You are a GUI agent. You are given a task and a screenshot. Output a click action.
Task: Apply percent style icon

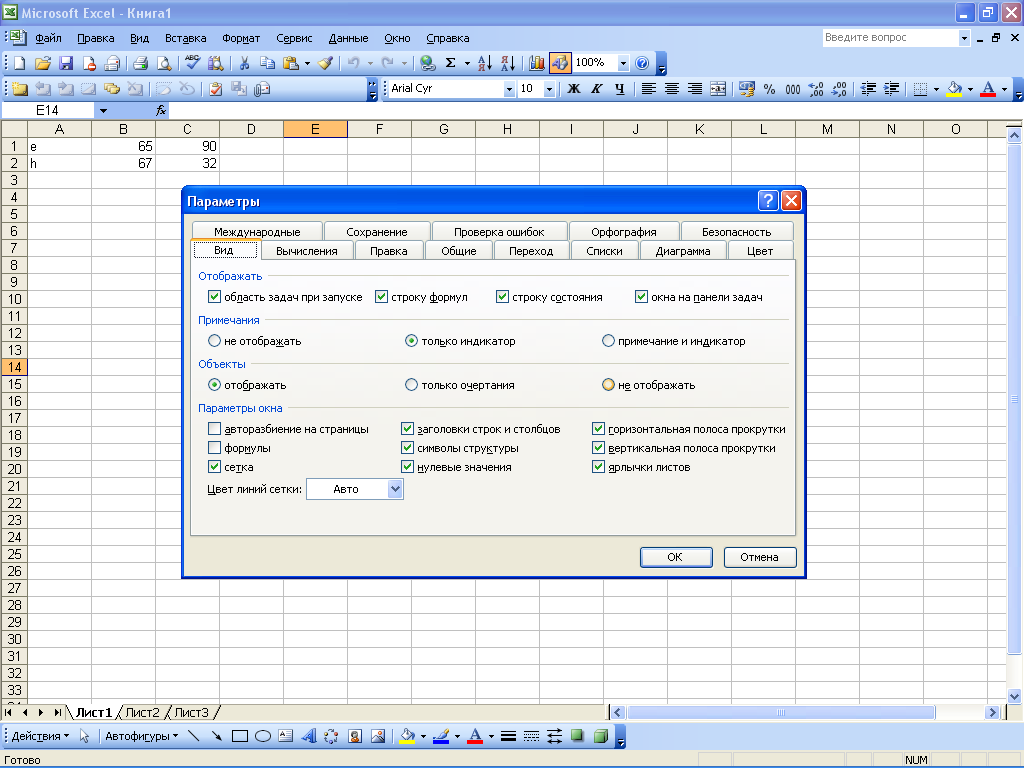coord(769,89)
